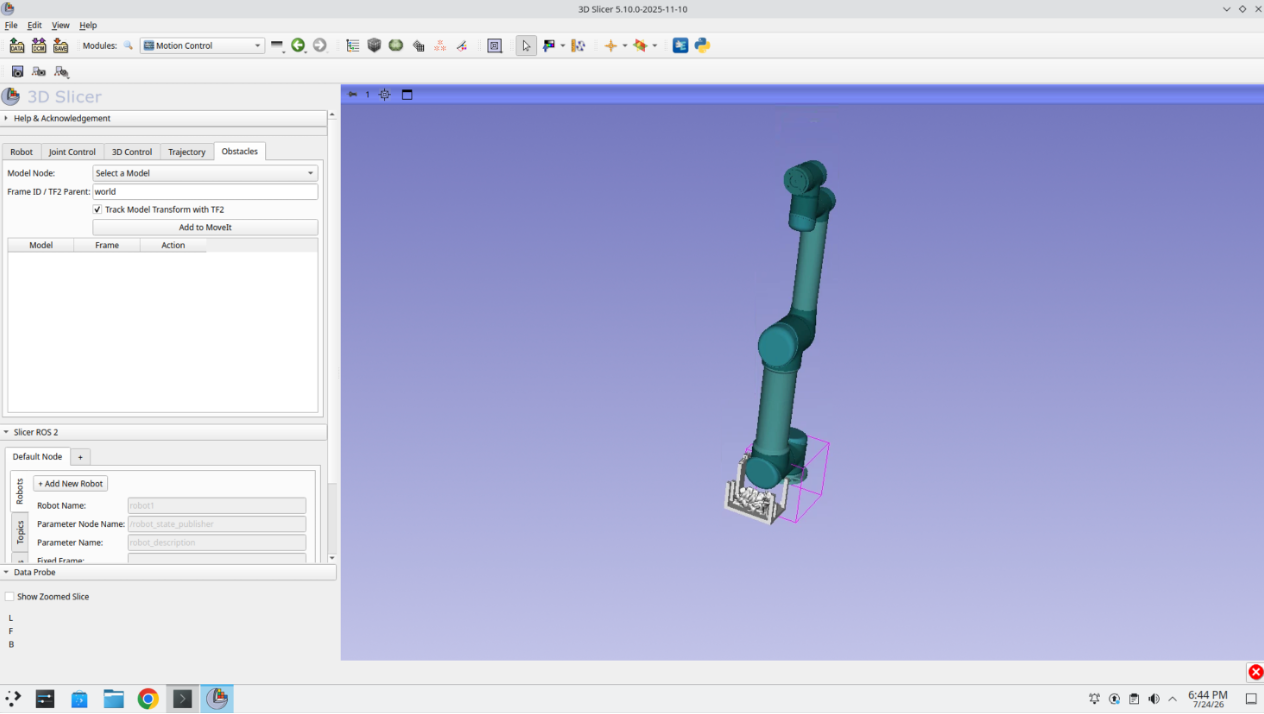Click the red error indicator in status bar
Viewport: 1264px width, 714px height.
click(1255, 672)
